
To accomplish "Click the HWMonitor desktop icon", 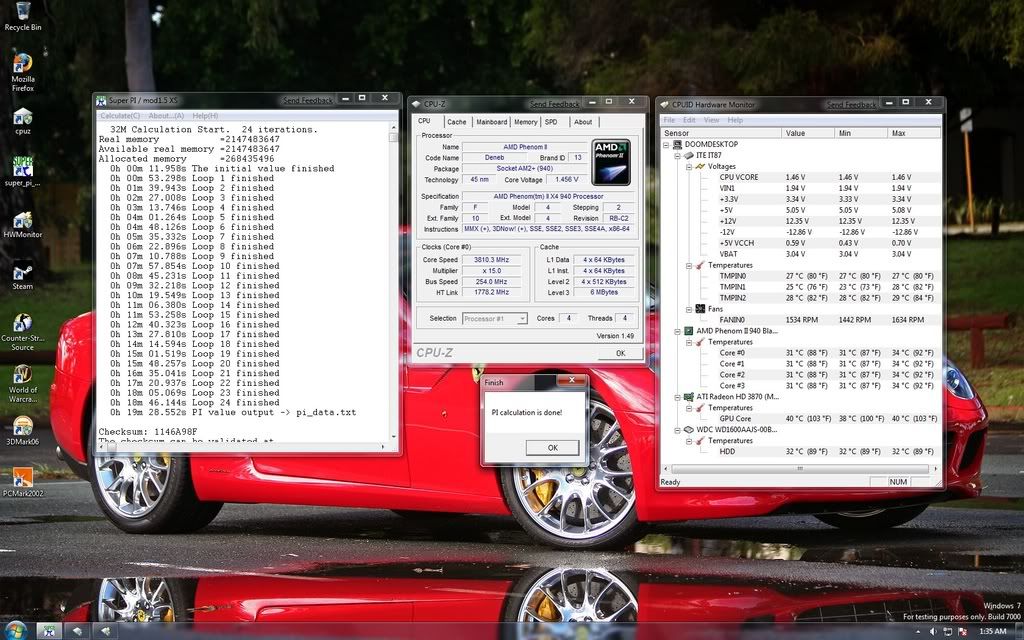I will 22,220.
